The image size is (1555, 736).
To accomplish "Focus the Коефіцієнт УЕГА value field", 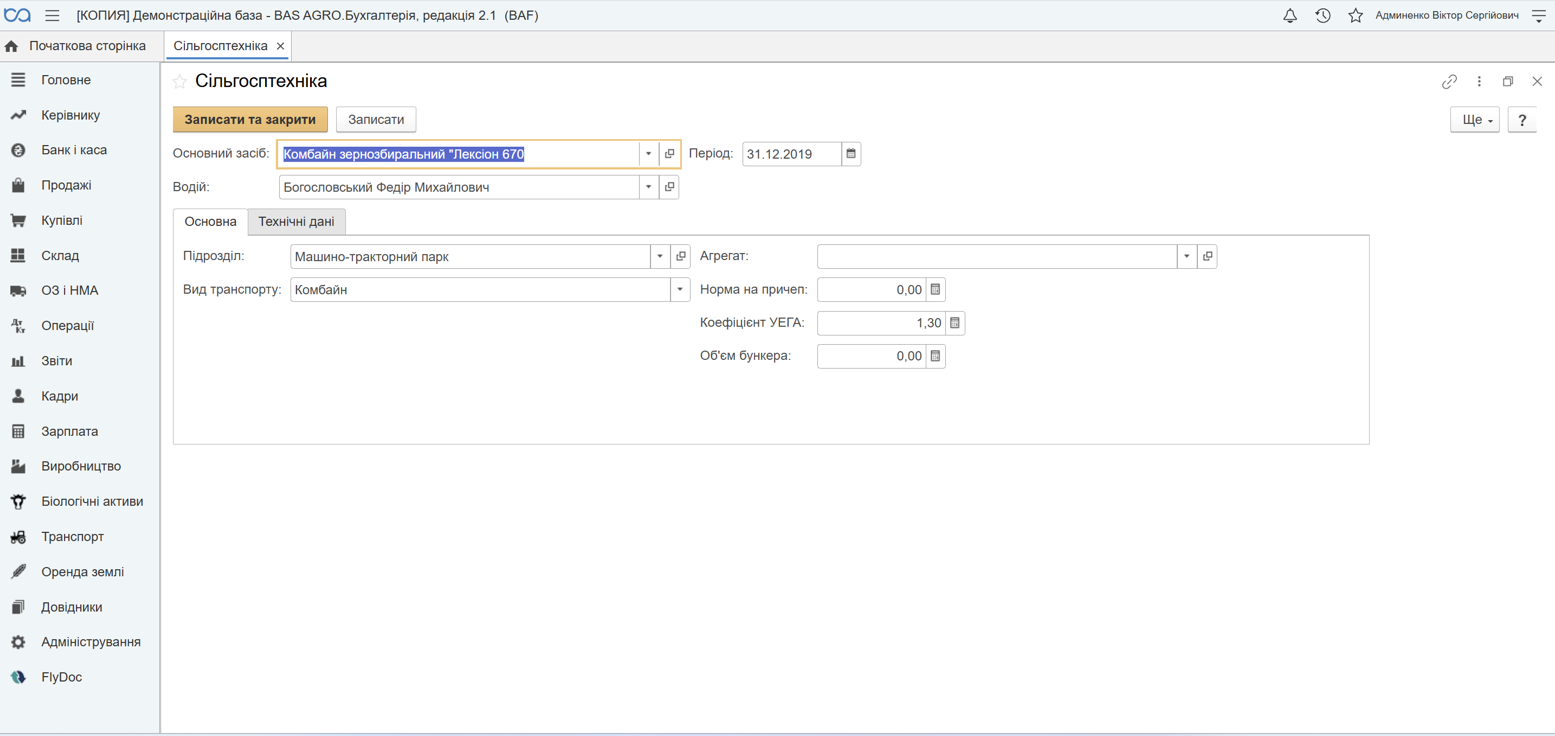I will [x=881, y=323].
